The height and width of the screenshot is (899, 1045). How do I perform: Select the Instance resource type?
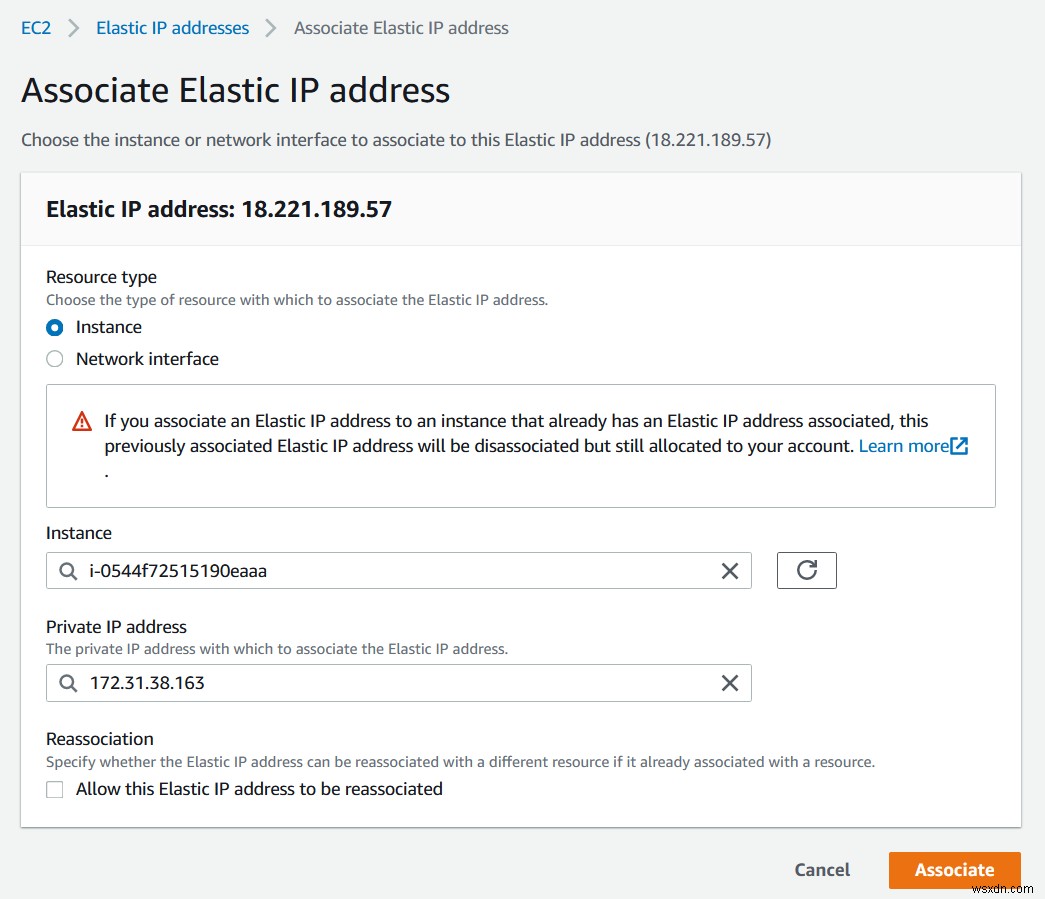click(x=55, y=327)
